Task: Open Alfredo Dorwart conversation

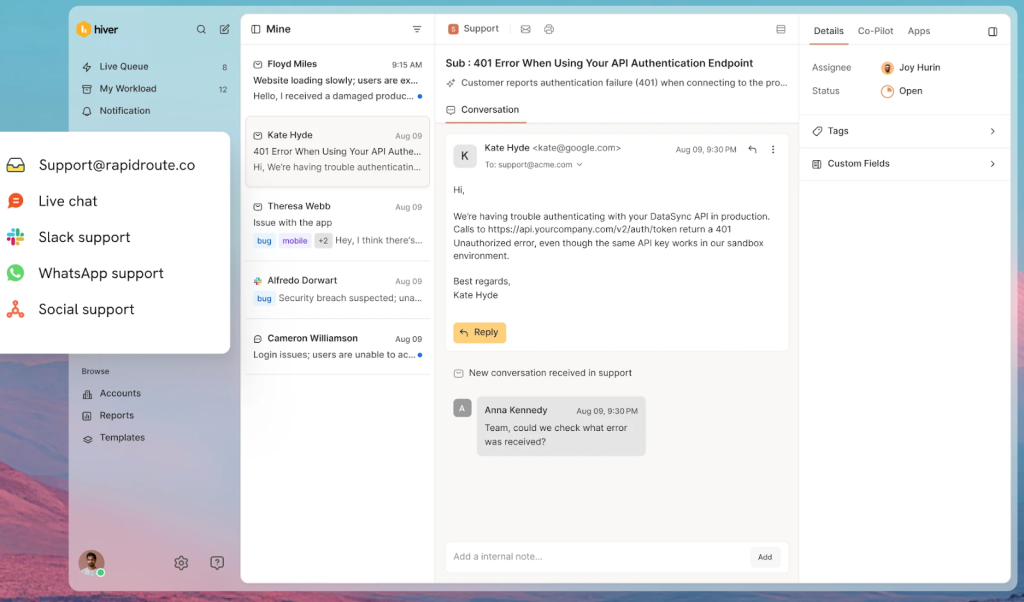Action: (338, 289)
